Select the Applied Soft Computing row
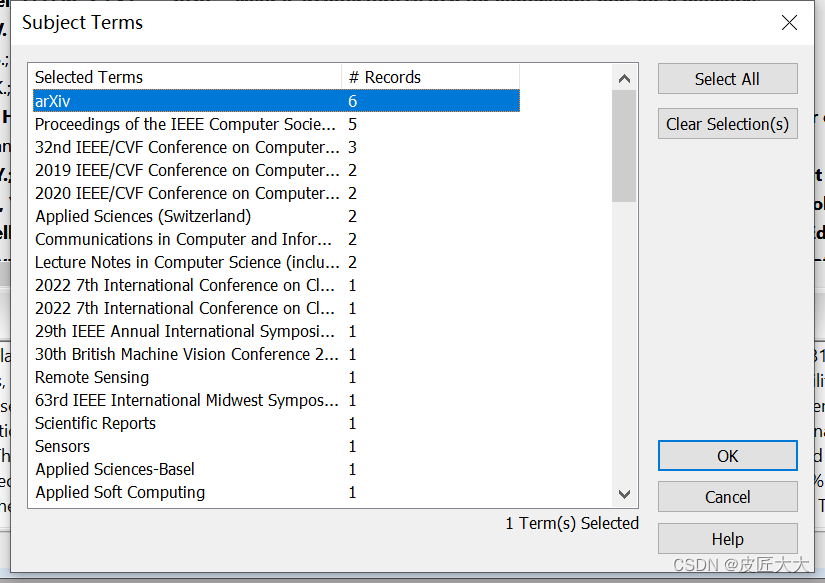825x583 pixels. tap(276, 492)
